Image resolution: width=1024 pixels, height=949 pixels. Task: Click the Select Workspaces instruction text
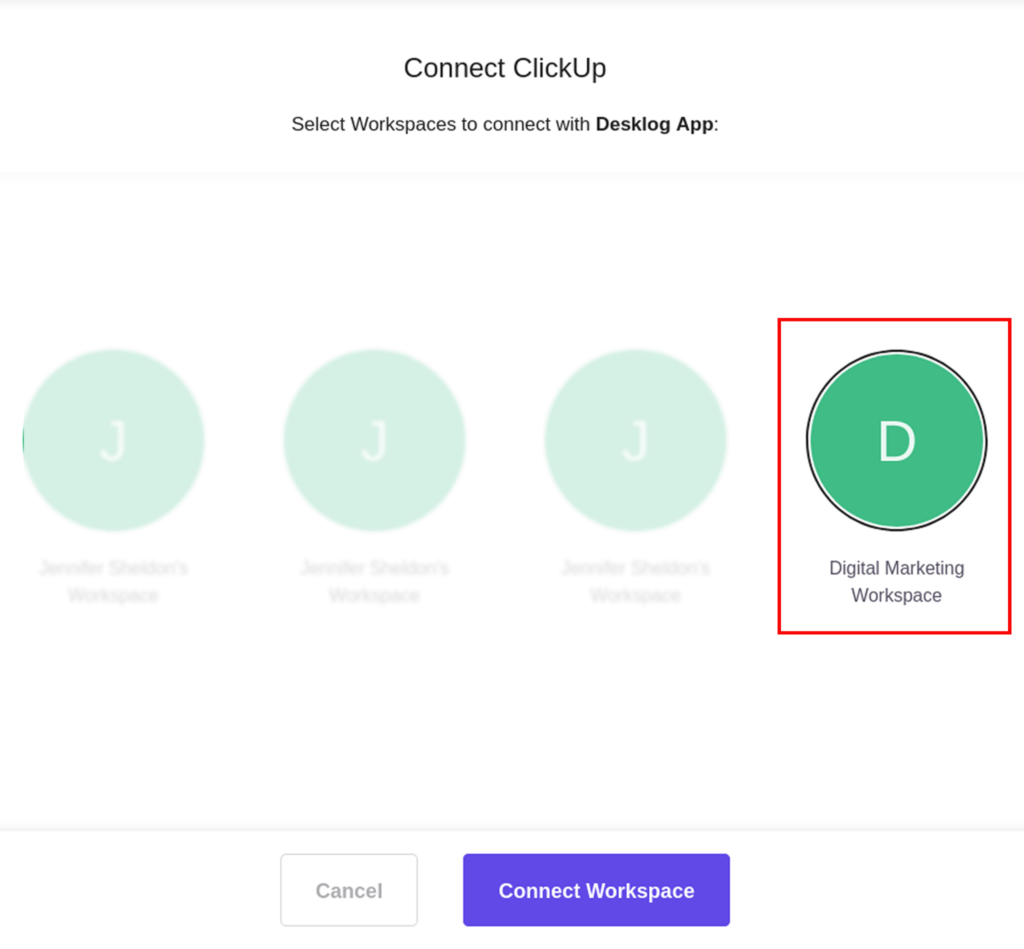coord(505,124)
